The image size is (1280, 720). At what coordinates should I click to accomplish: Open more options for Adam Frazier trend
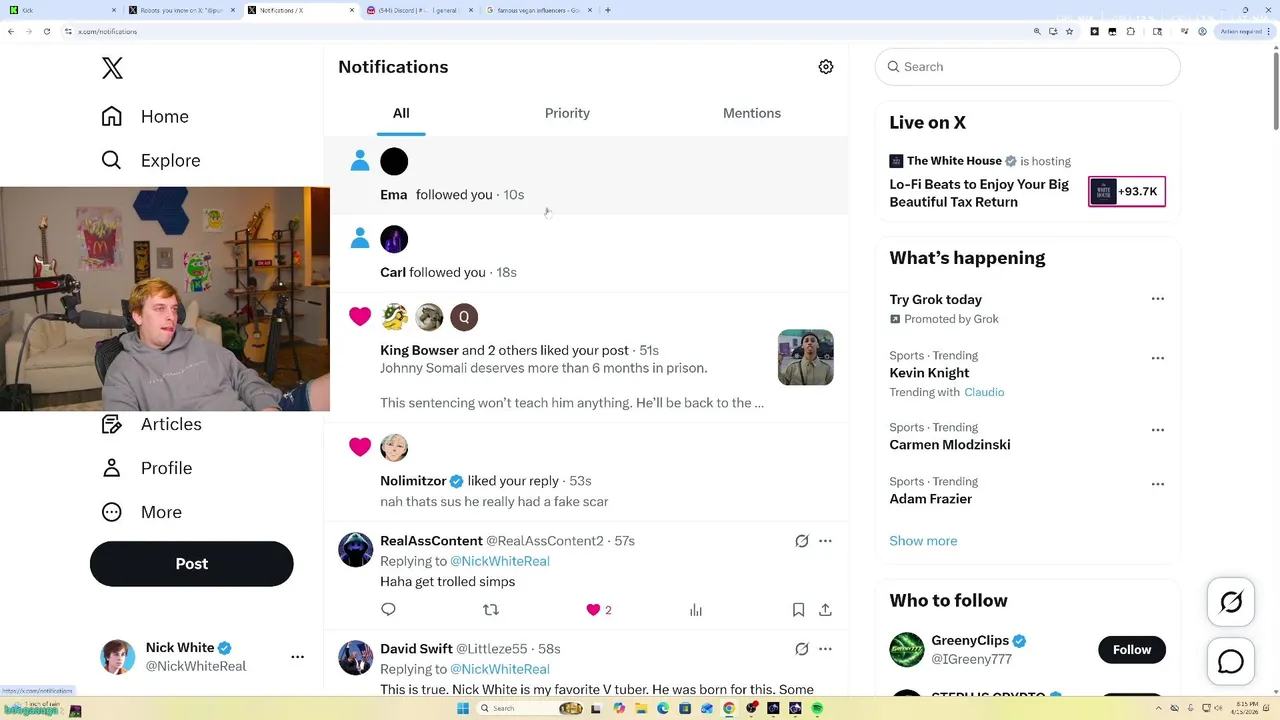point(1157,484)
